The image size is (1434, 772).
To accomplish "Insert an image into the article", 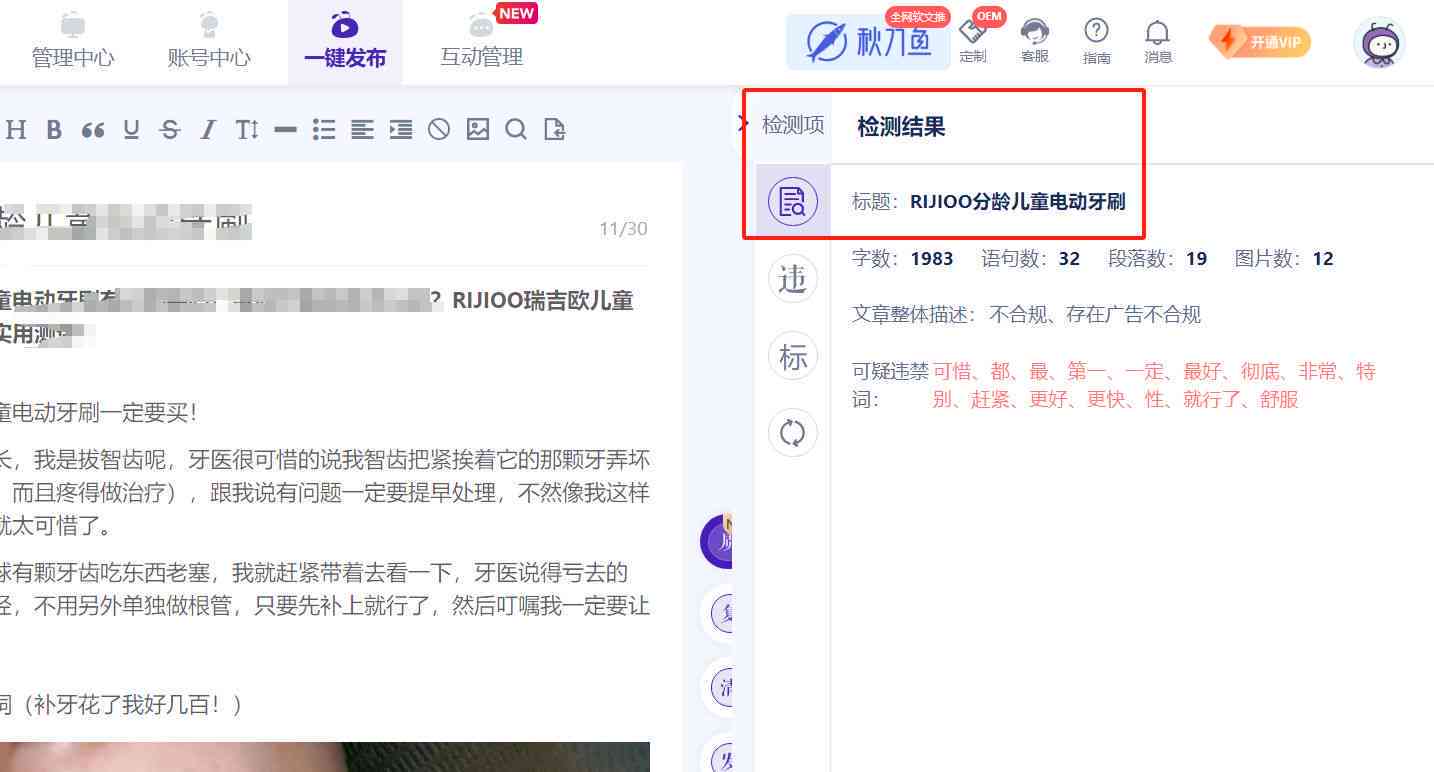I will click(x=478, y=129).
